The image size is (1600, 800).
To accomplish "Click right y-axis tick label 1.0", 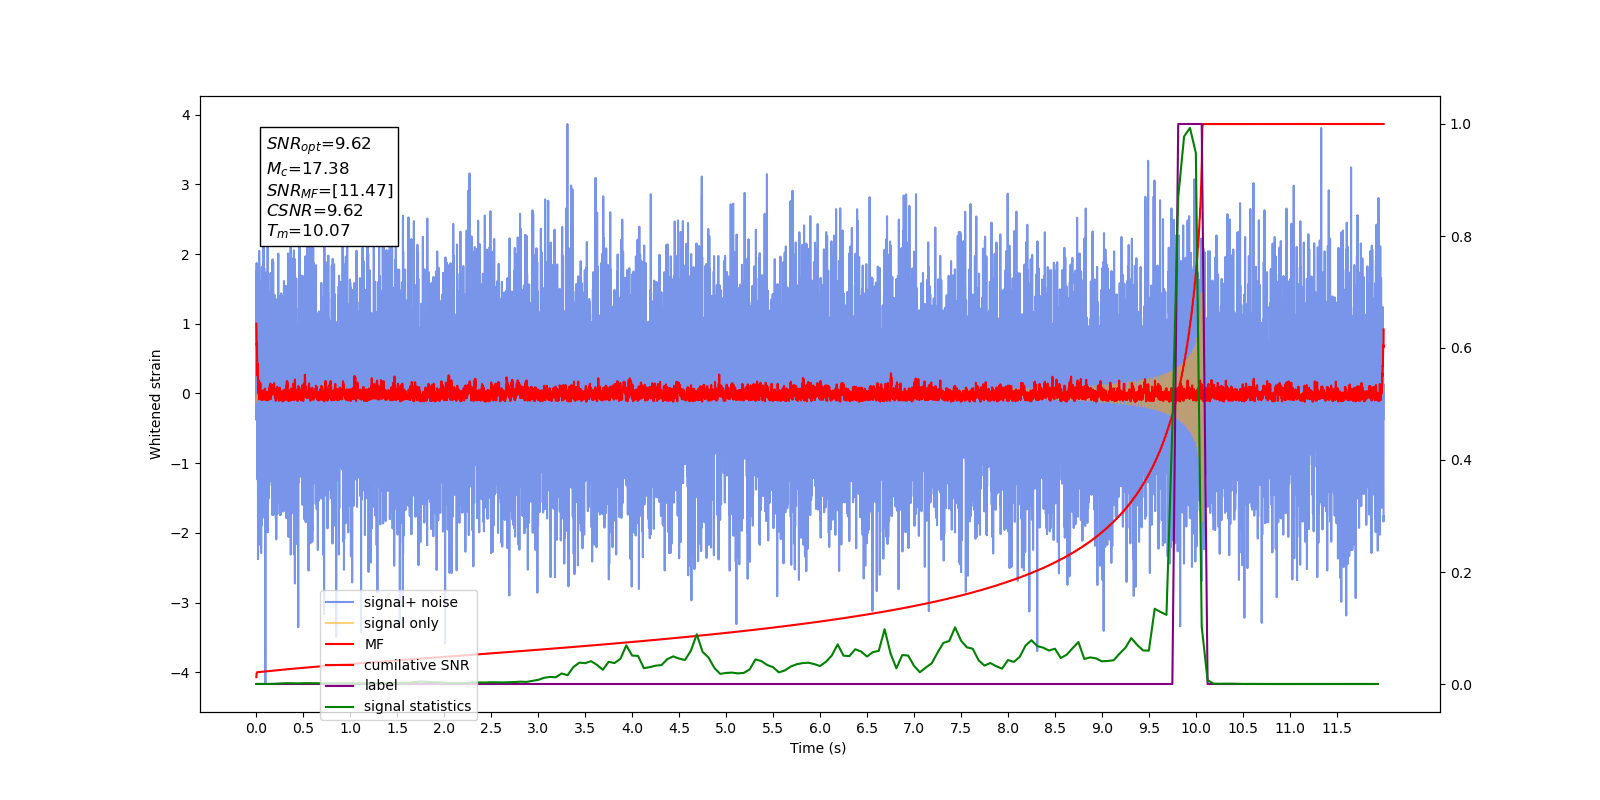I will click(x=1461, y=124).
